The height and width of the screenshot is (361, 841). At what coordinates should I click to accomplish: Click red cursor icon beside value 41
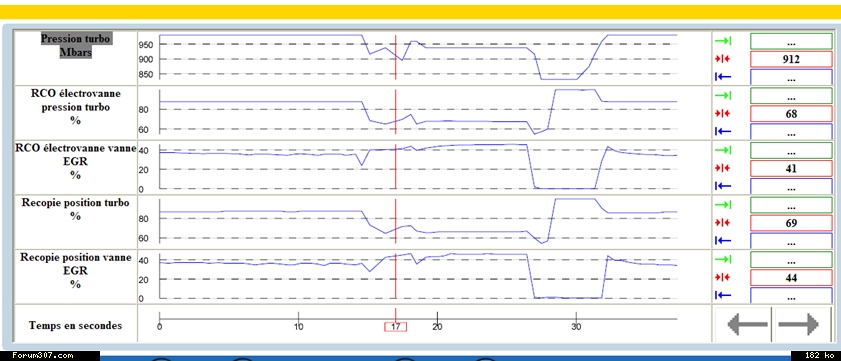click(x=723, y=168)
